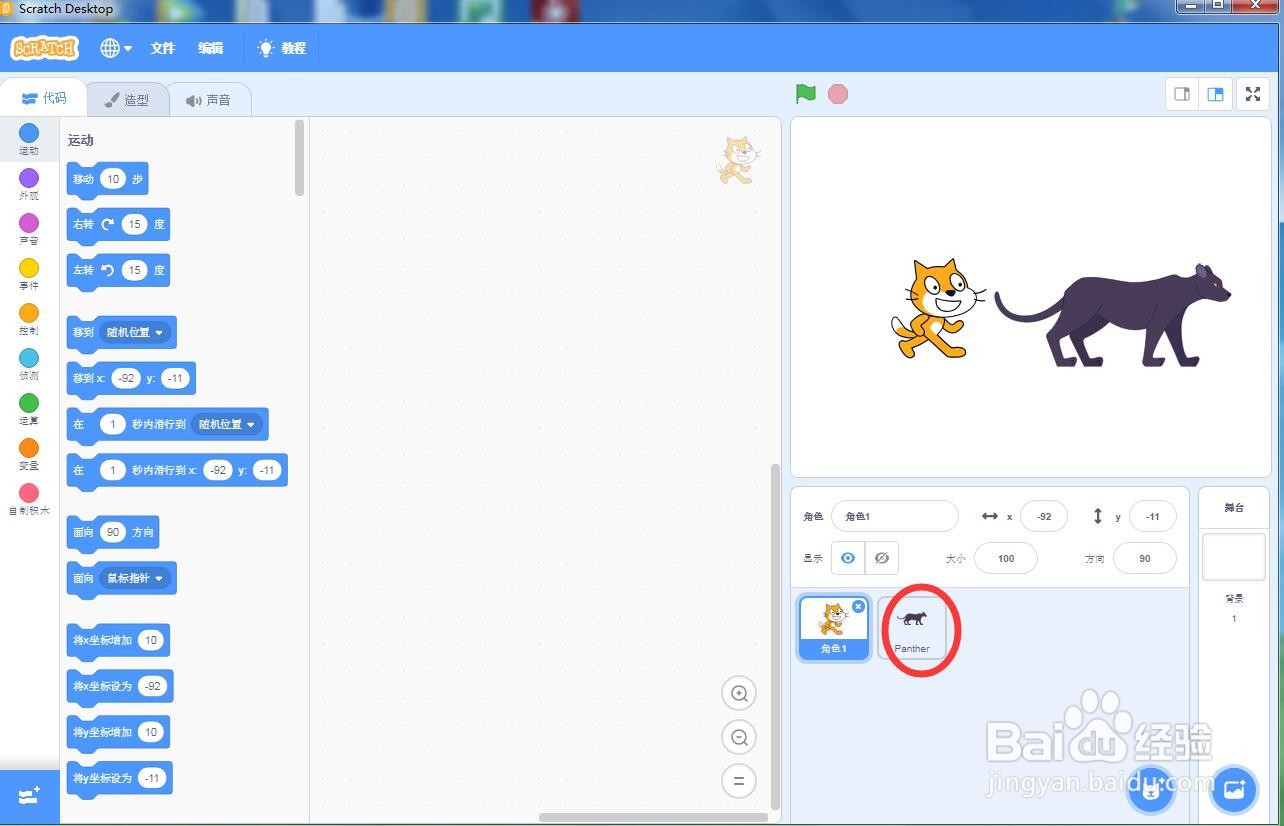Click 90 value in 面向方向 block

point(113,532)
